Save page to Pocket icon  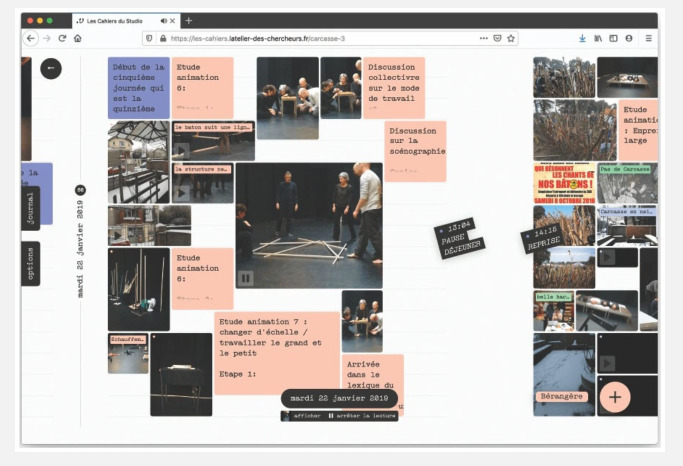(497, 38)
